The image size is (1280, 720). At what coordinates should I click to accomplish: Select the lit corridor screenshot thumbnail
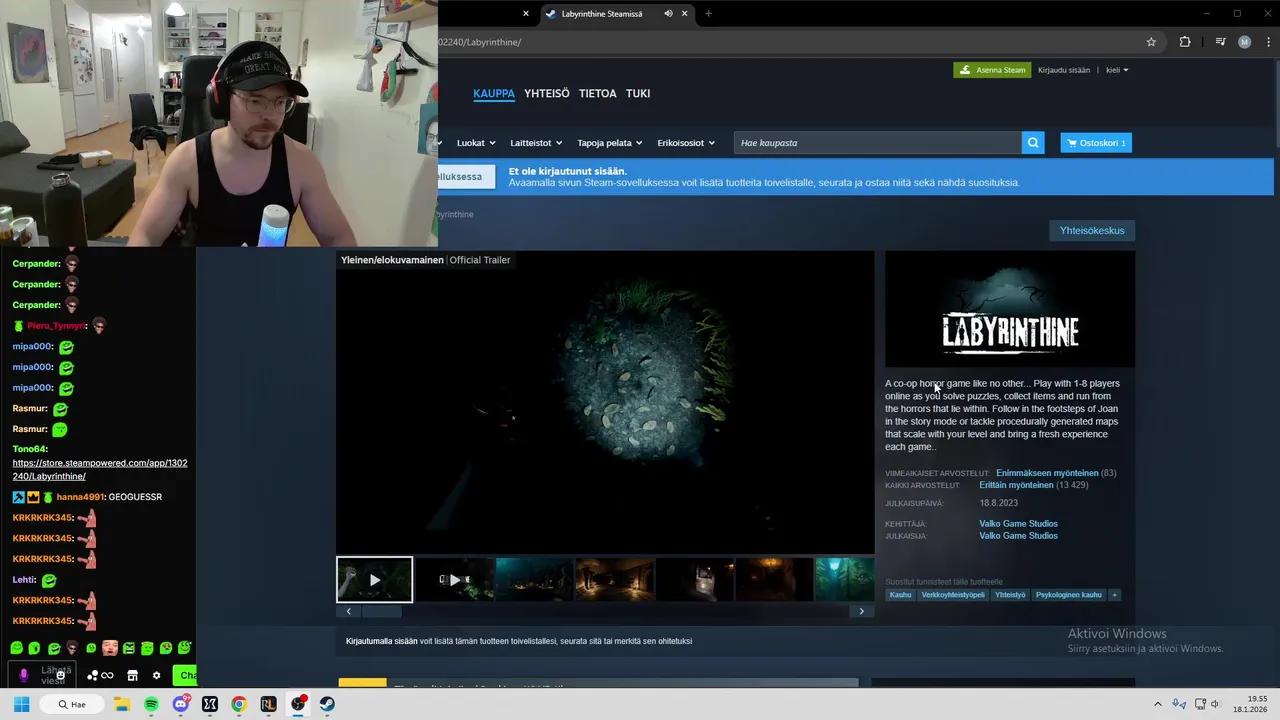[x=614, y=580]
